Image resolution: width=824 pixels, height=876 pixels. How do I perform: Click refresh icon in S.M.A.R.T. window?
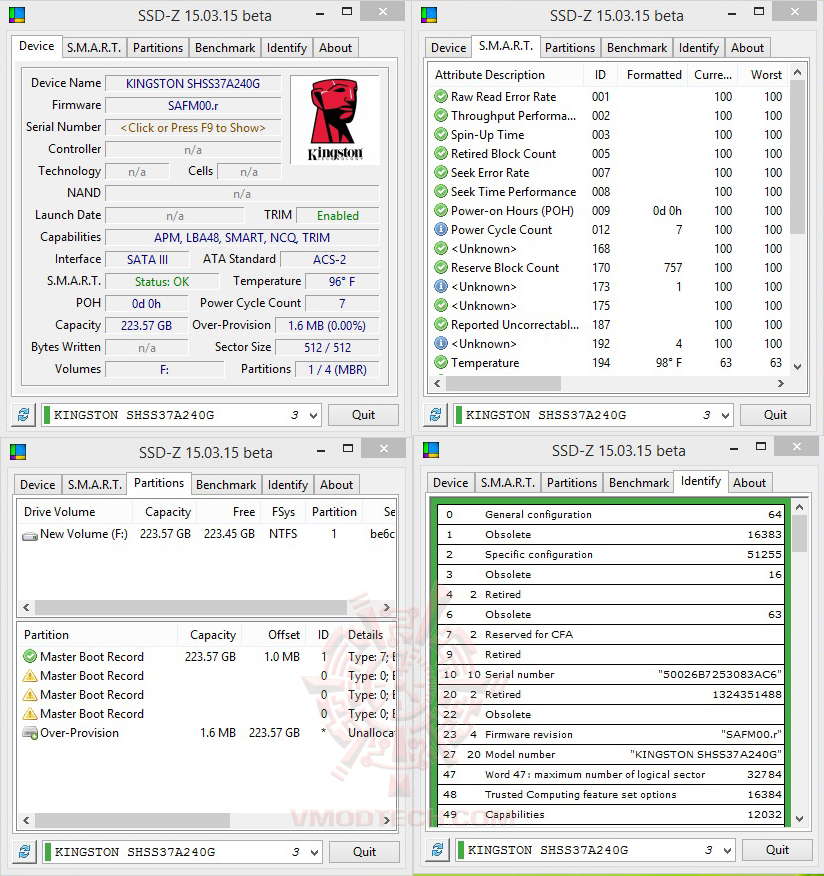click(435, 415)
